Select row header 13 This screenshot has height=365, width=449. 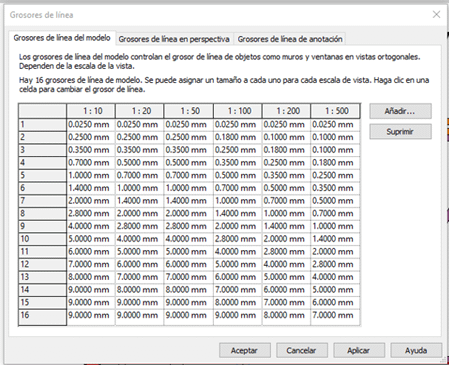click(42, 277)
